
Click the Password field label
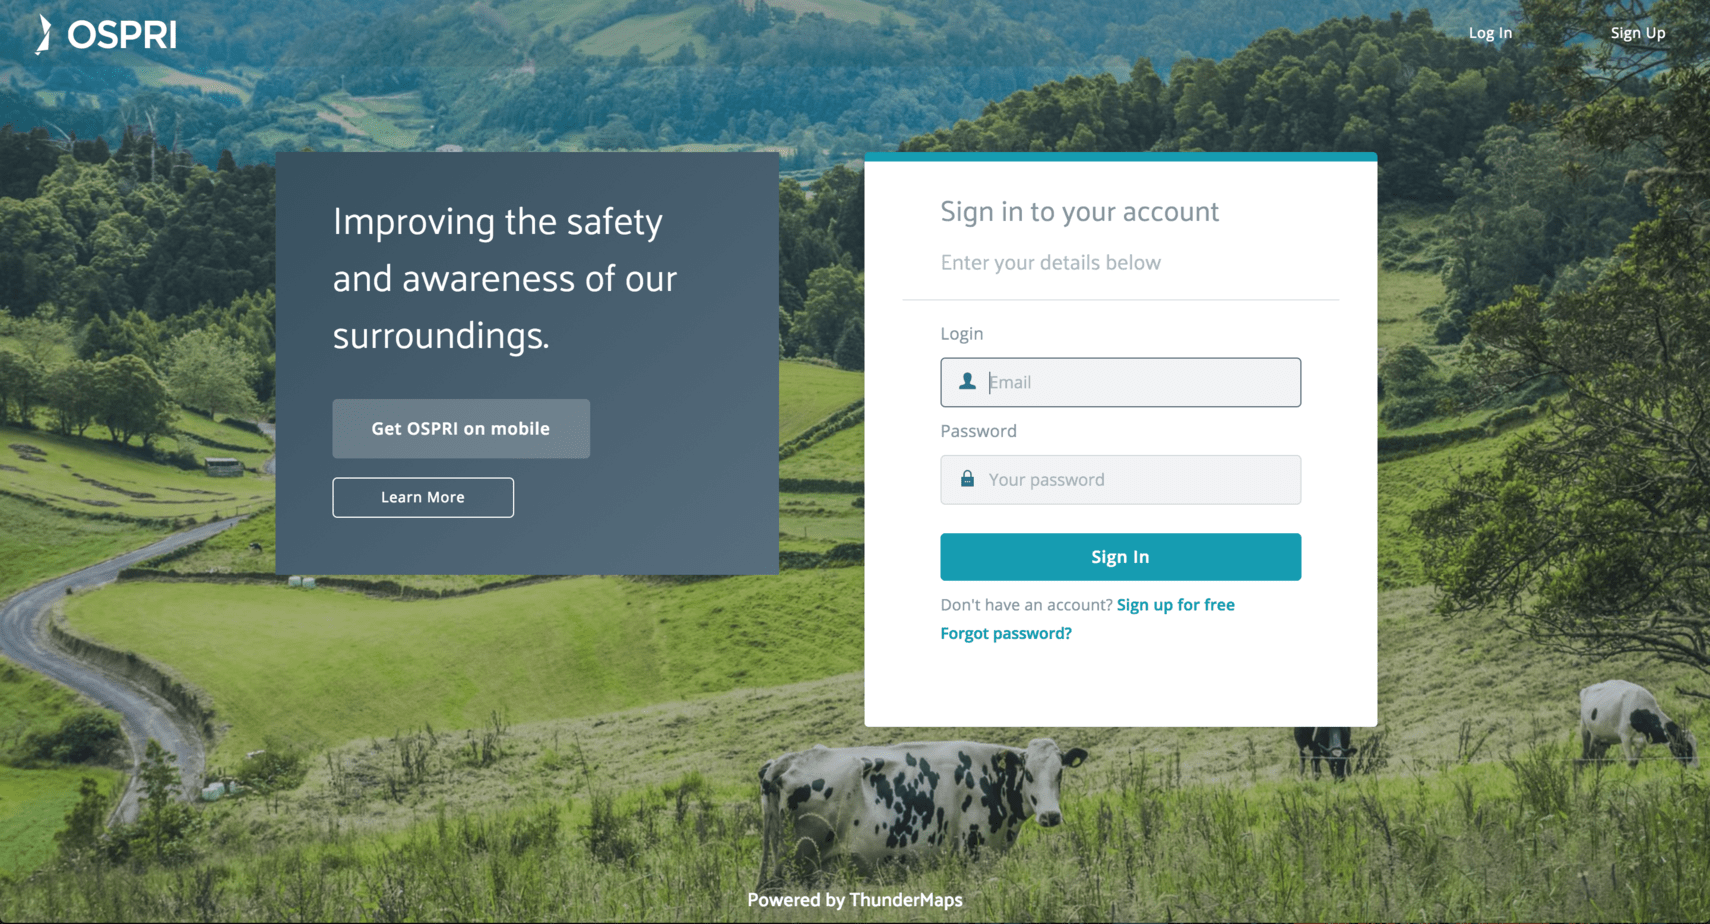(978, 431)
